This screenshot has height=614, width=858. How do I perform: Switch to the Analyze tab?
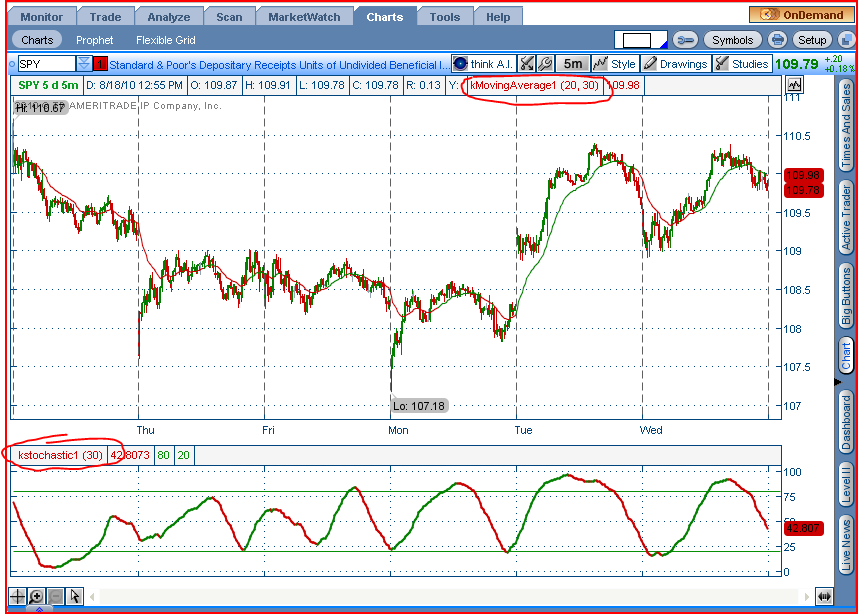click(x=169, y=16)
